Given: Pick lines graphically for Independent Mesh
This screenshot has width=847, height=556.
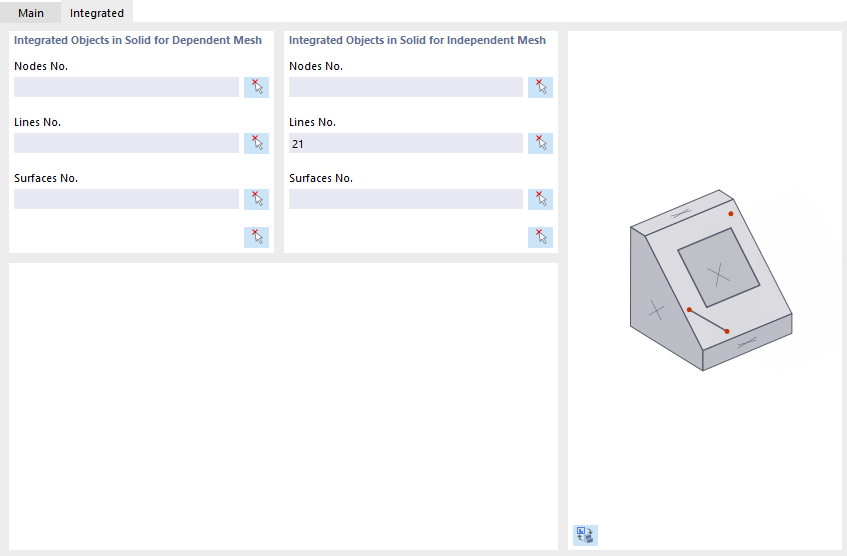Looking at the screenshot, I should 540,143.
